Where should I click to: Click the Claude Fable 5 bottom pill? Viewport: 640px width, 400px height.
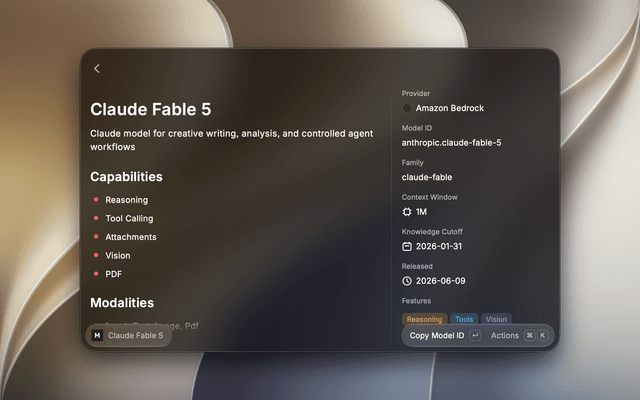coord(129,336)
